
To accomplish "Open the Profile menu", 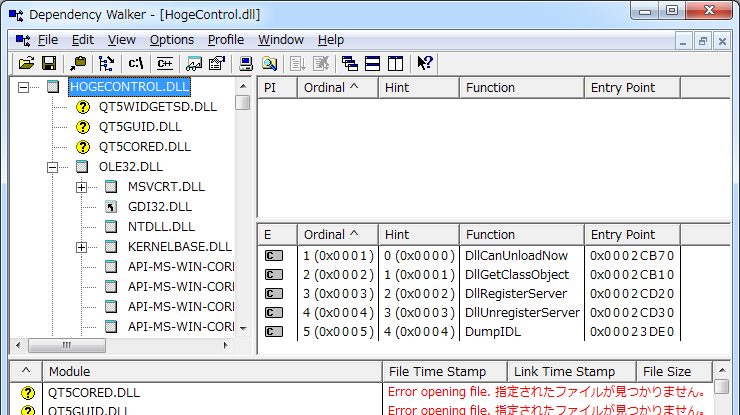I will (x=226, y=40).
